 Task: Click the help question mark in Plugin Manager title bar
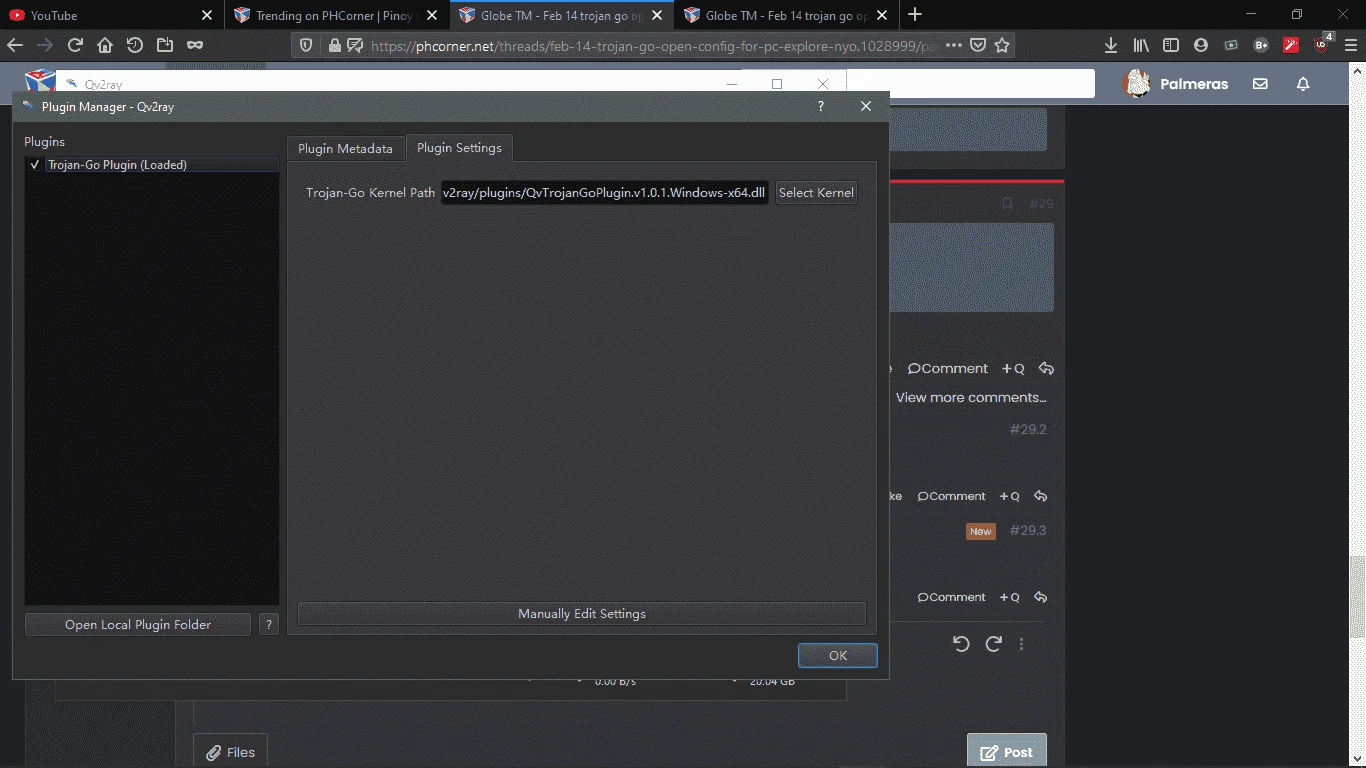[821, 106]
